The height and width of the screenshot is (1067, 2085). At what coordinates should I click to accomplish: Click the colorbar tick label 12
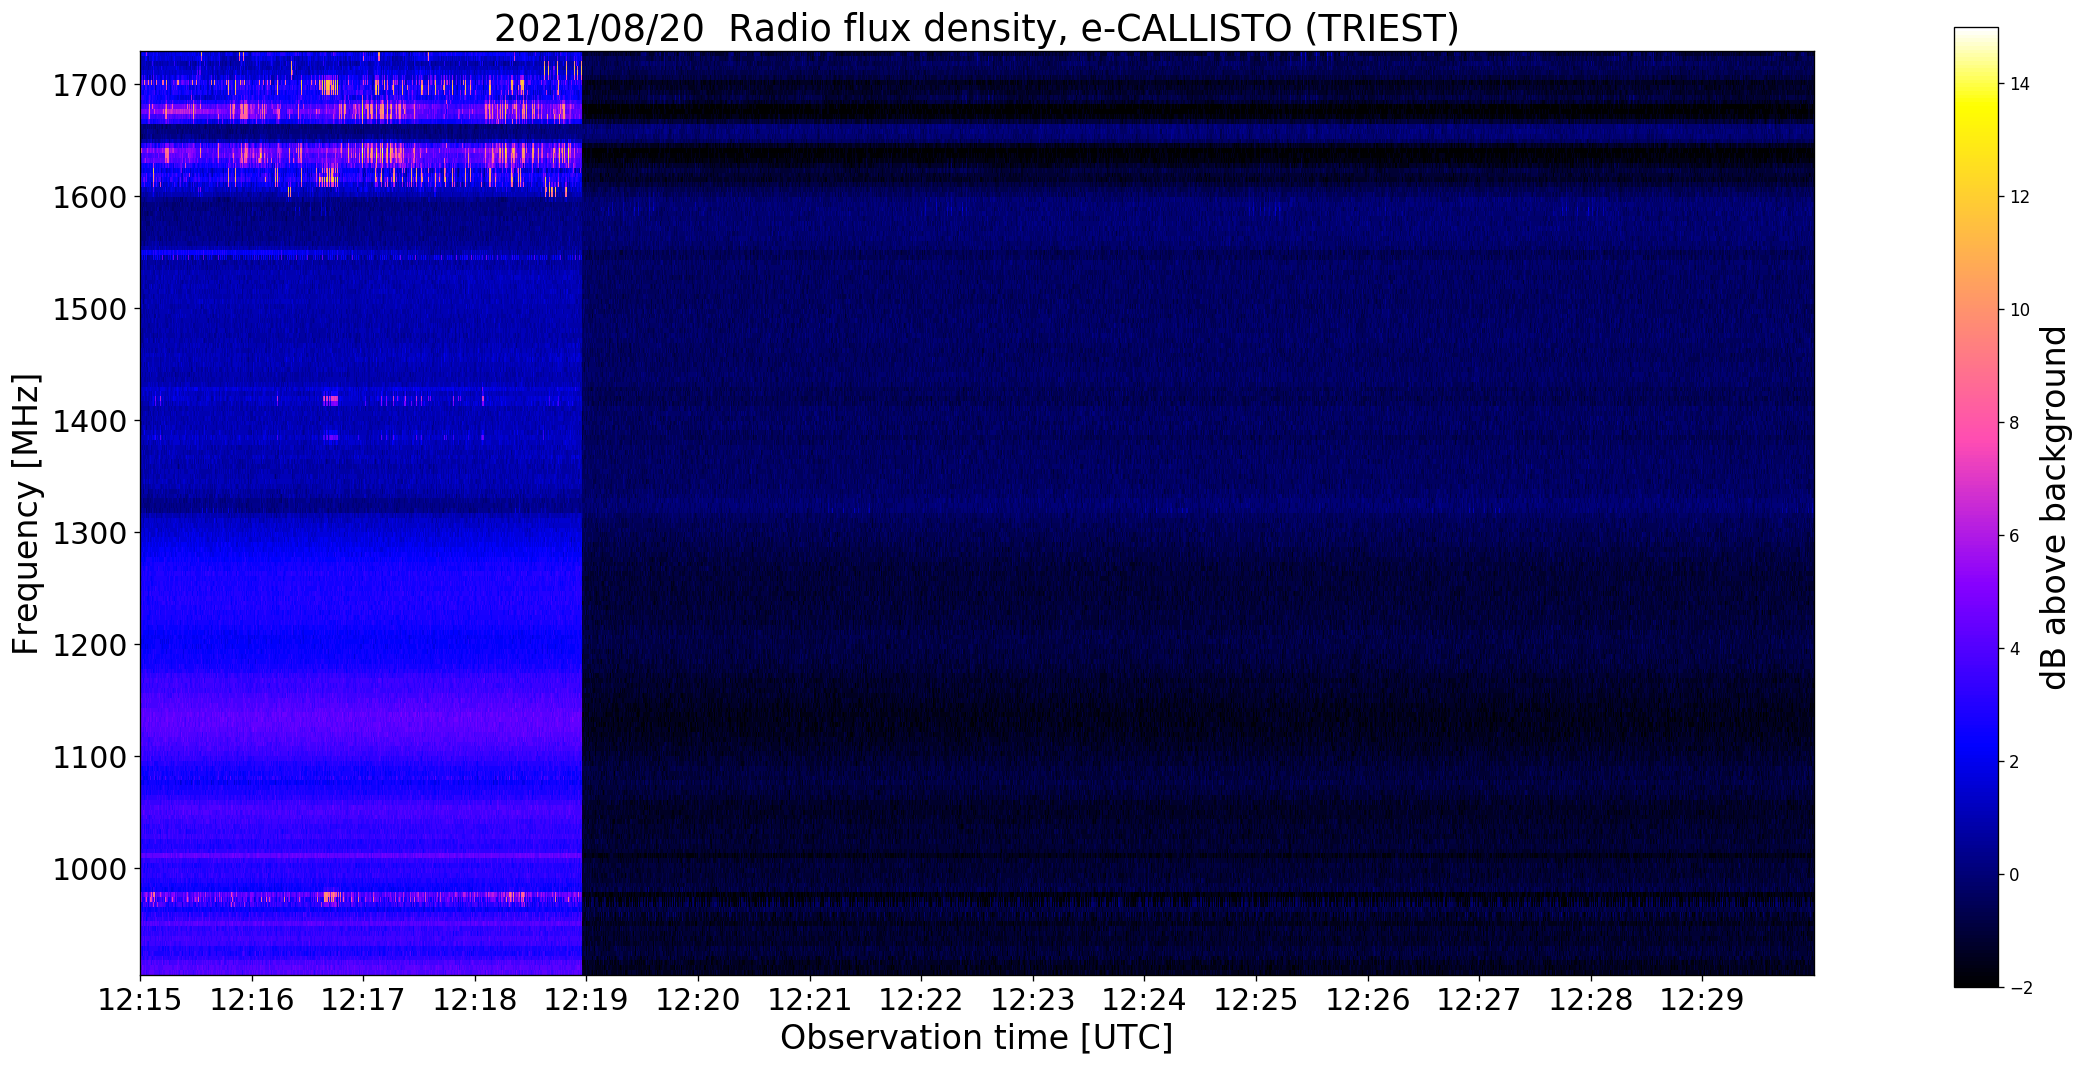pyautogui.click(x=2020, y=197)
